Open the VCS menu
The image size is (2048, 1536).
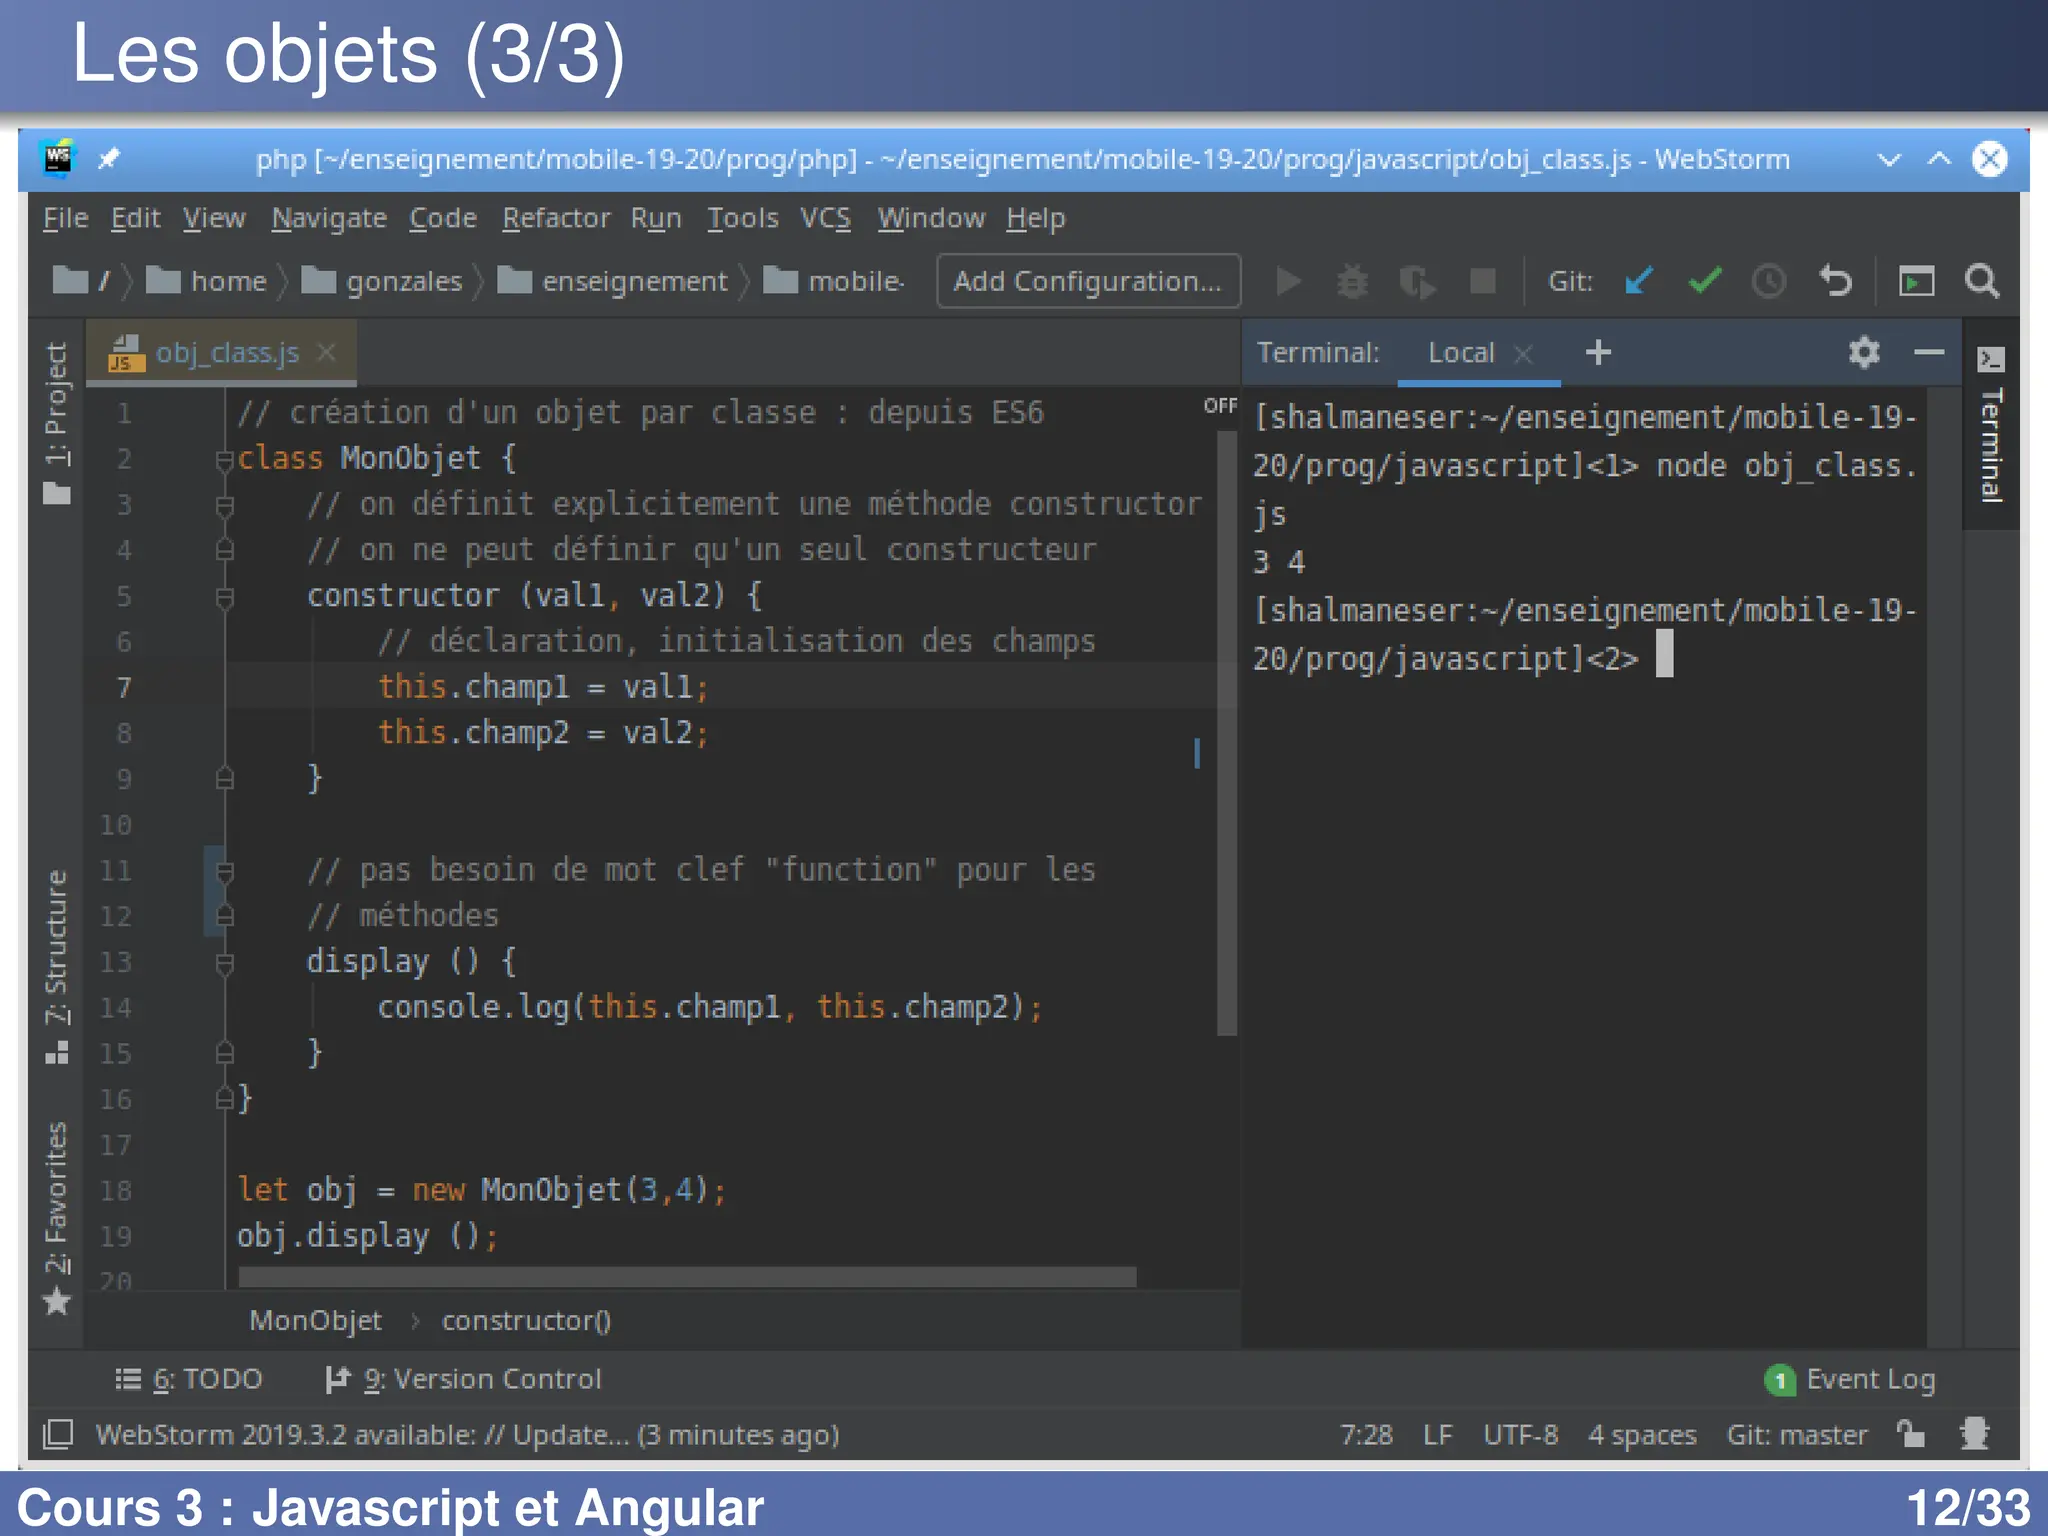(x=825, y=218)
